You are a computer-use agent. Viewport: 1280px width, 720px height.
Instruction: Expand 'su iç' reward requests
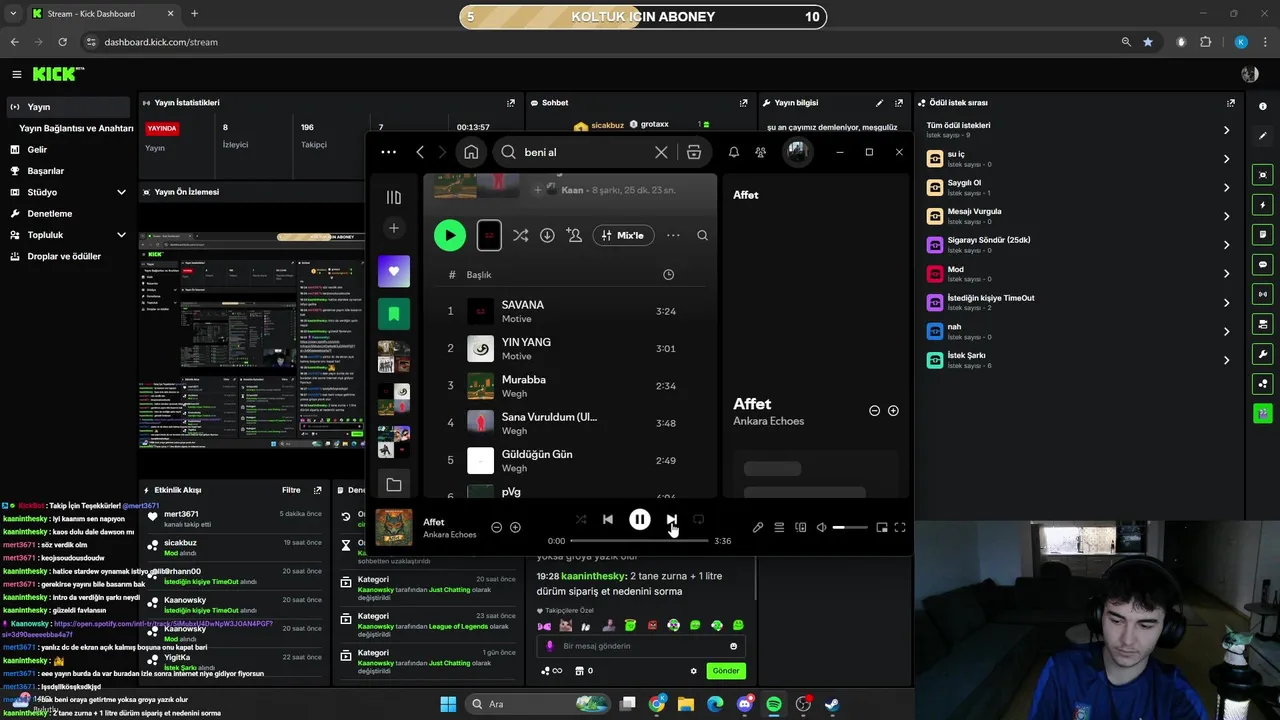[1226, 159]
